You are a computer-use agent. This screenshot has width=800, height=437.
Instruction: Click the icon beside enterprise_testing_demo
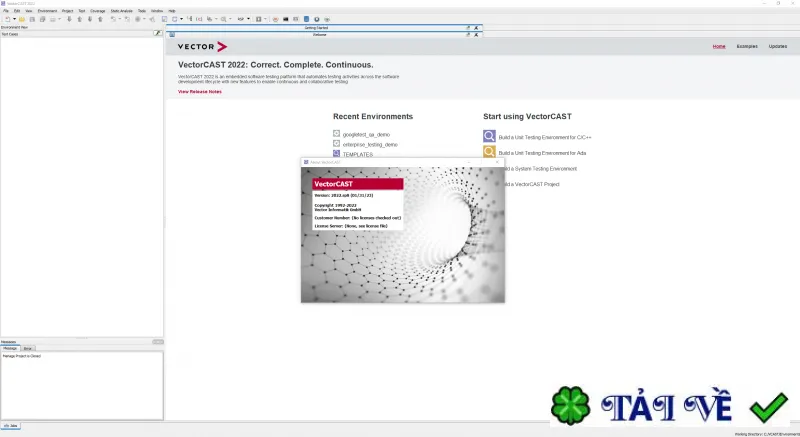[336, 144]
